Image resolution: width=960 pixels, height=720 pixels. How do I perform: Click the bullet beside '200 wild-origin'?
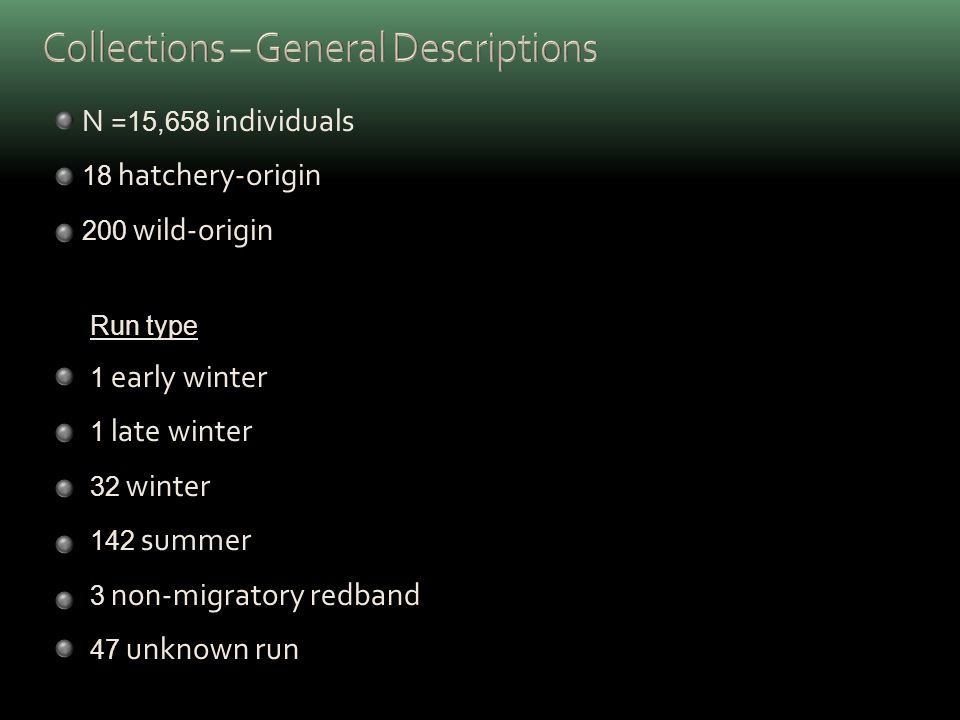(x=64, y=233)
